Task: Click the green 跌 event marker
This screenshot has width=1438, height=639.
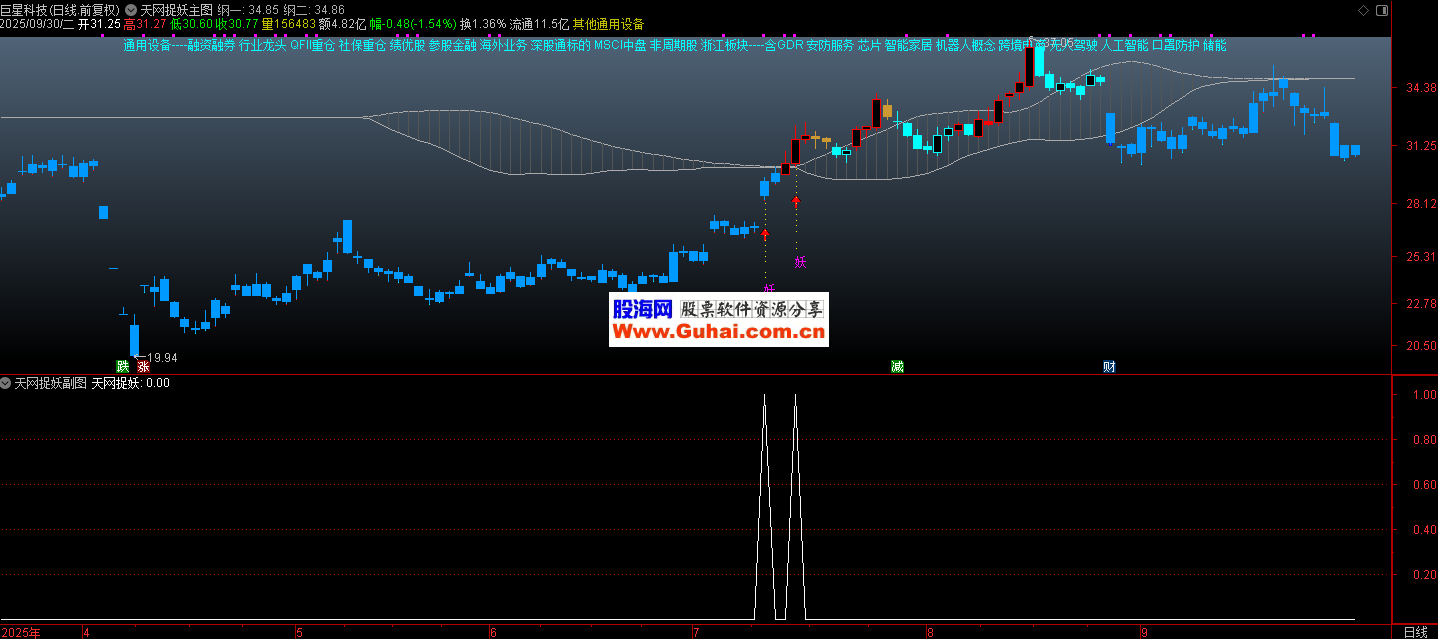Action: (123, 366)
